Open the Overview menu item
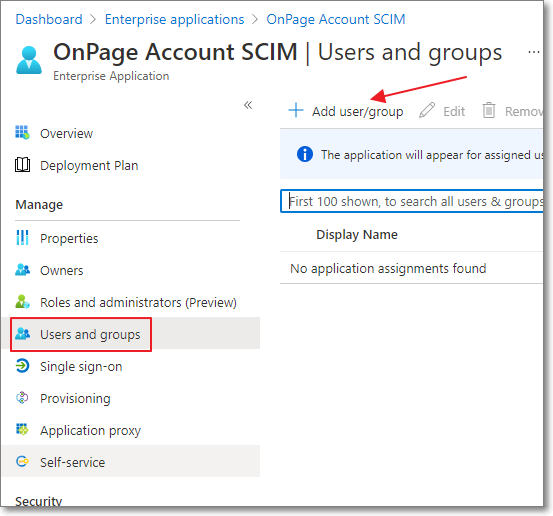The image size is (553, 516). tap(66, 133)
